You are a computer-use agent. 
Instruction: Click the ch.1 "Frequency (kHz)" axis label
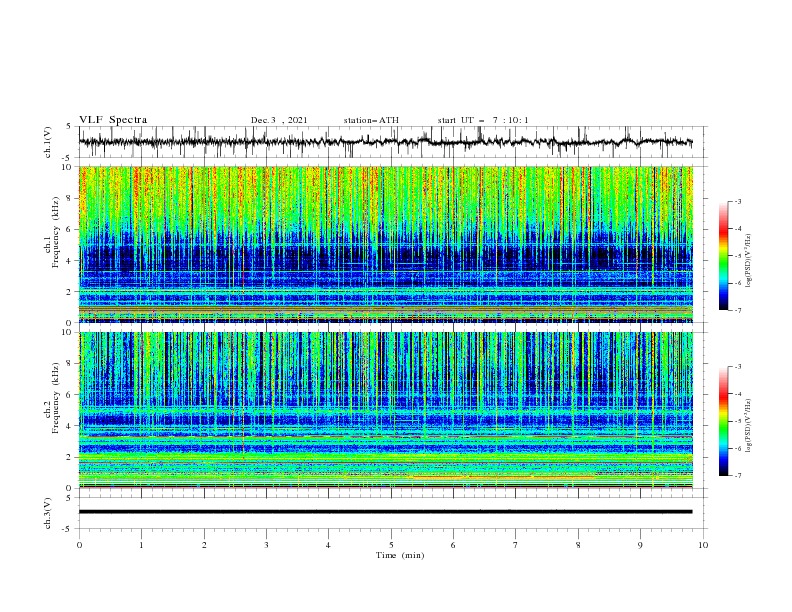57,233
